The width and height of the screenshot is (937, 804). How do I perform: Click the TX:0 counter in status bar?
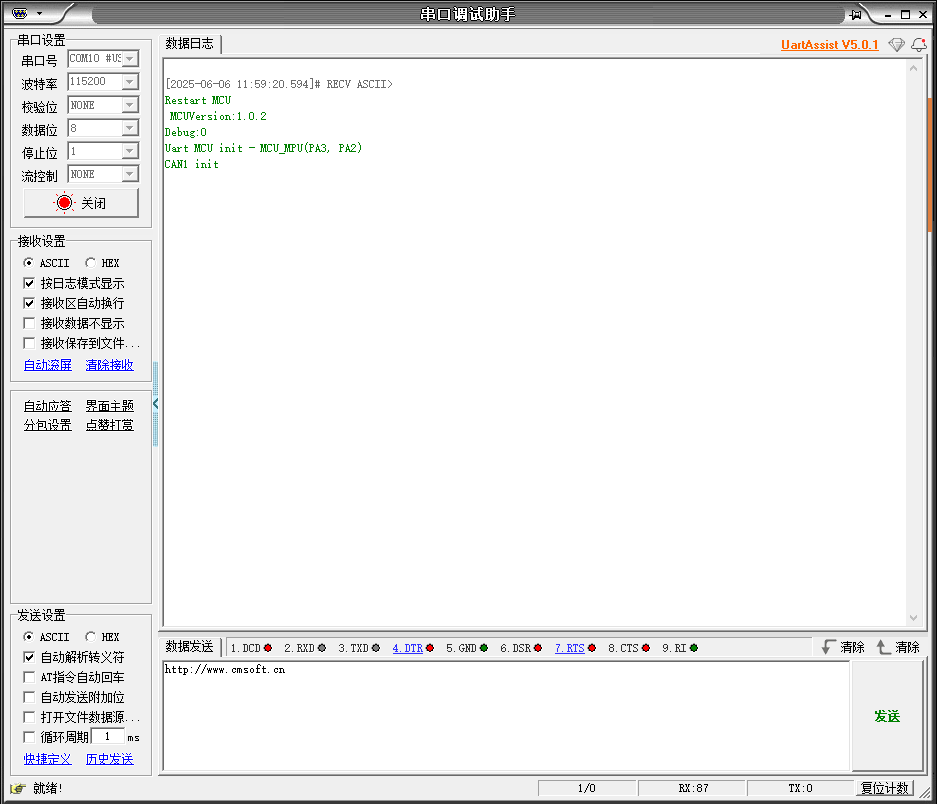pos(800,788)
